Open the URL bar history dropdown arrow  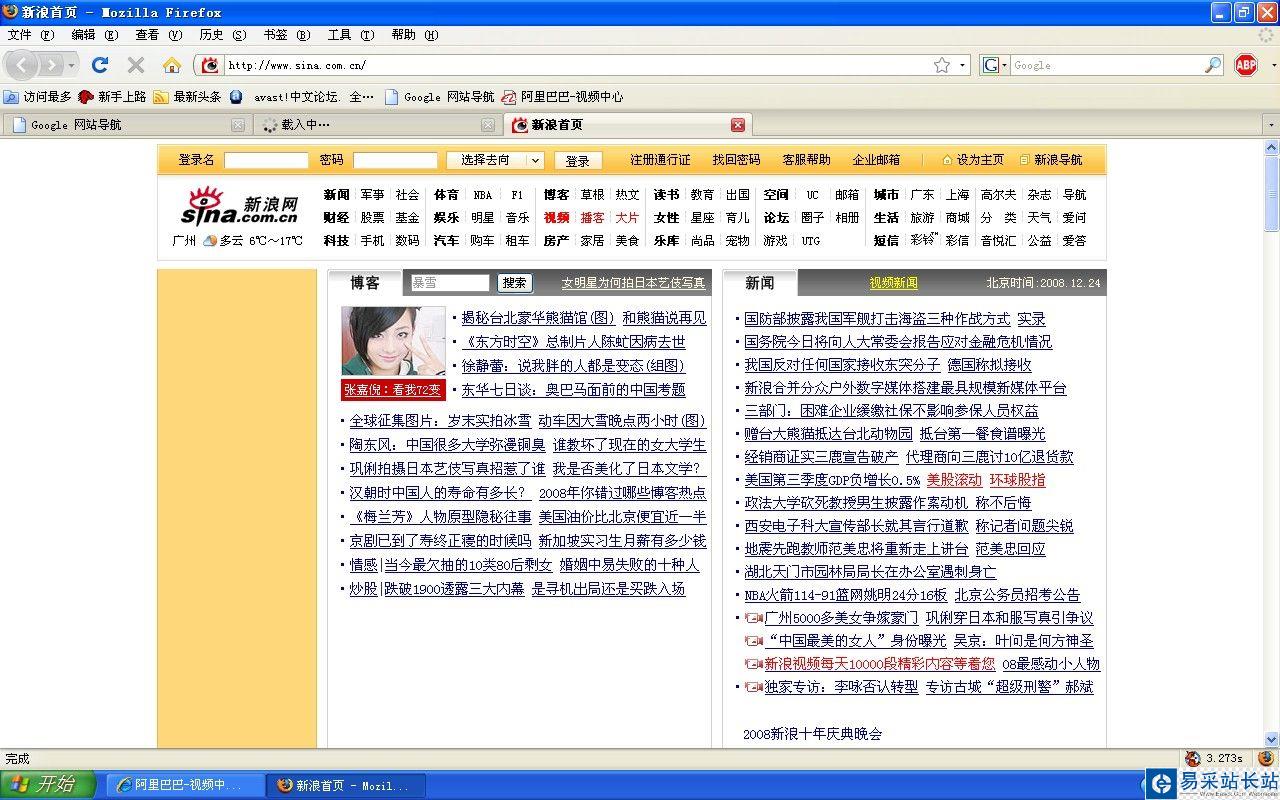tap(964, 65)
